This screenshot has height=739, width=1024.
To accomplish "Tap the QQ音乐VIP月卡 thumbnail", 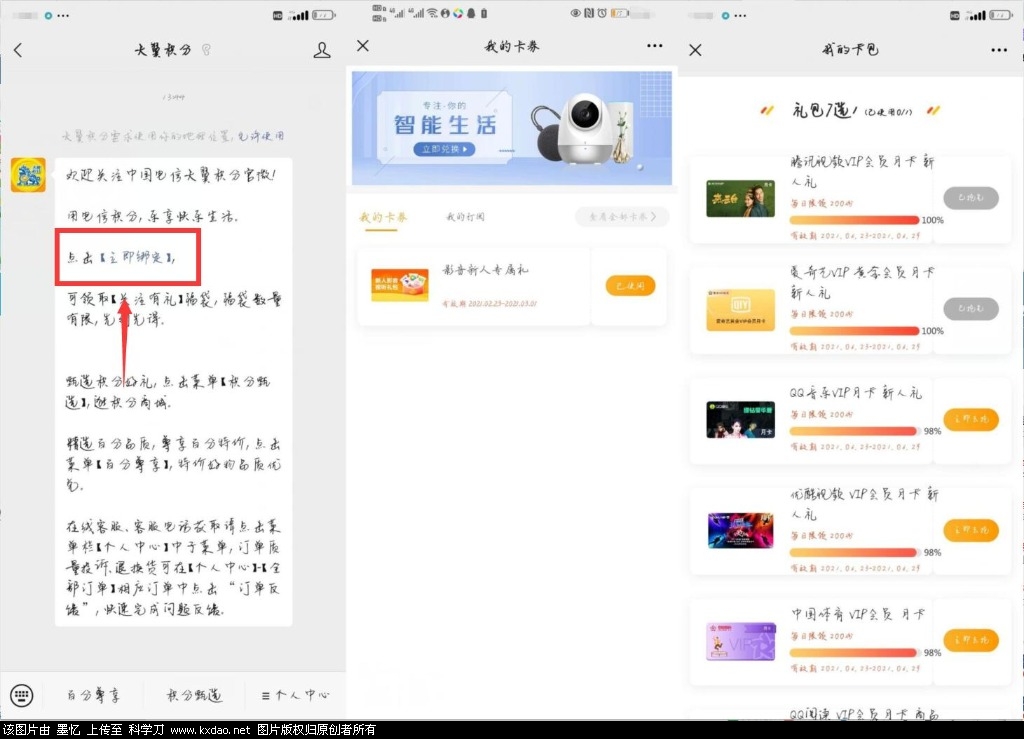I will [741, 419].
